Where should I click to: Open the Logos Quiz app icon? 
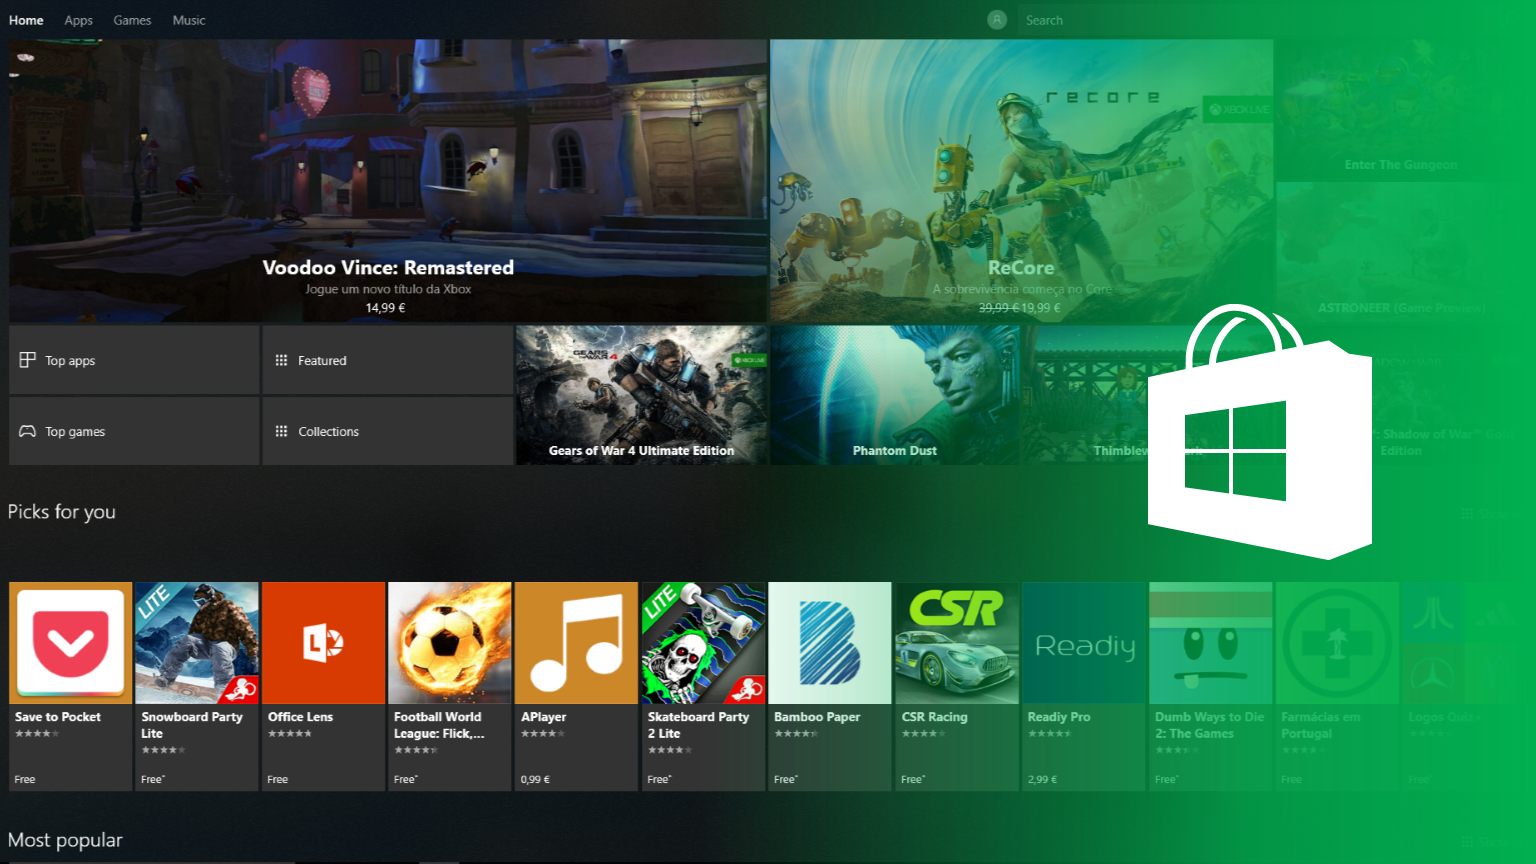click(1463, 643)
